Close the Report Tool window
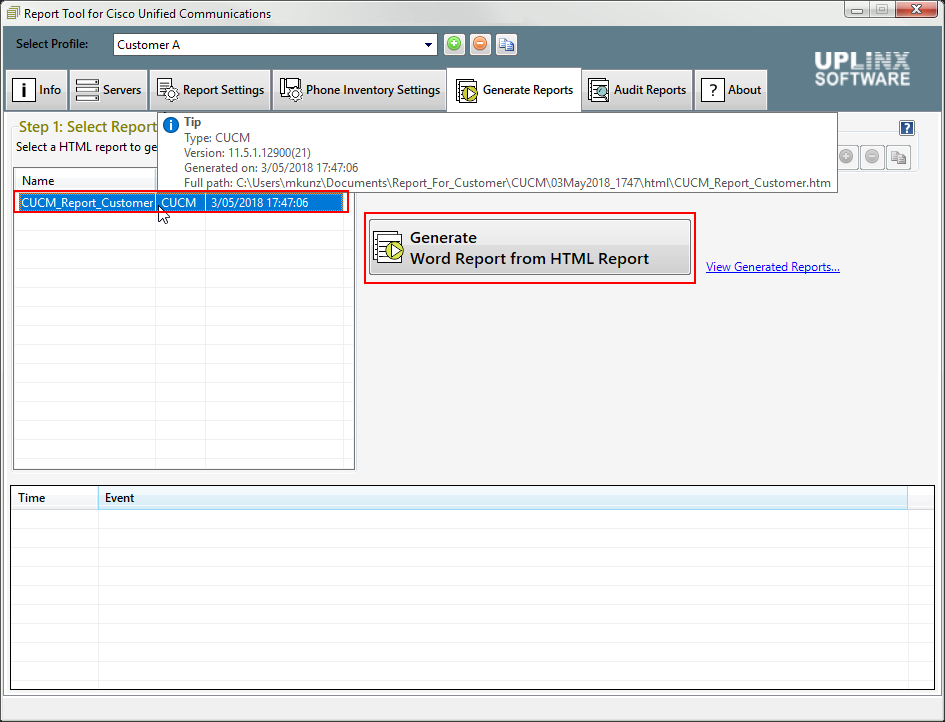The width and height of the screenshot is (945, 722). [x=916, y=10]
